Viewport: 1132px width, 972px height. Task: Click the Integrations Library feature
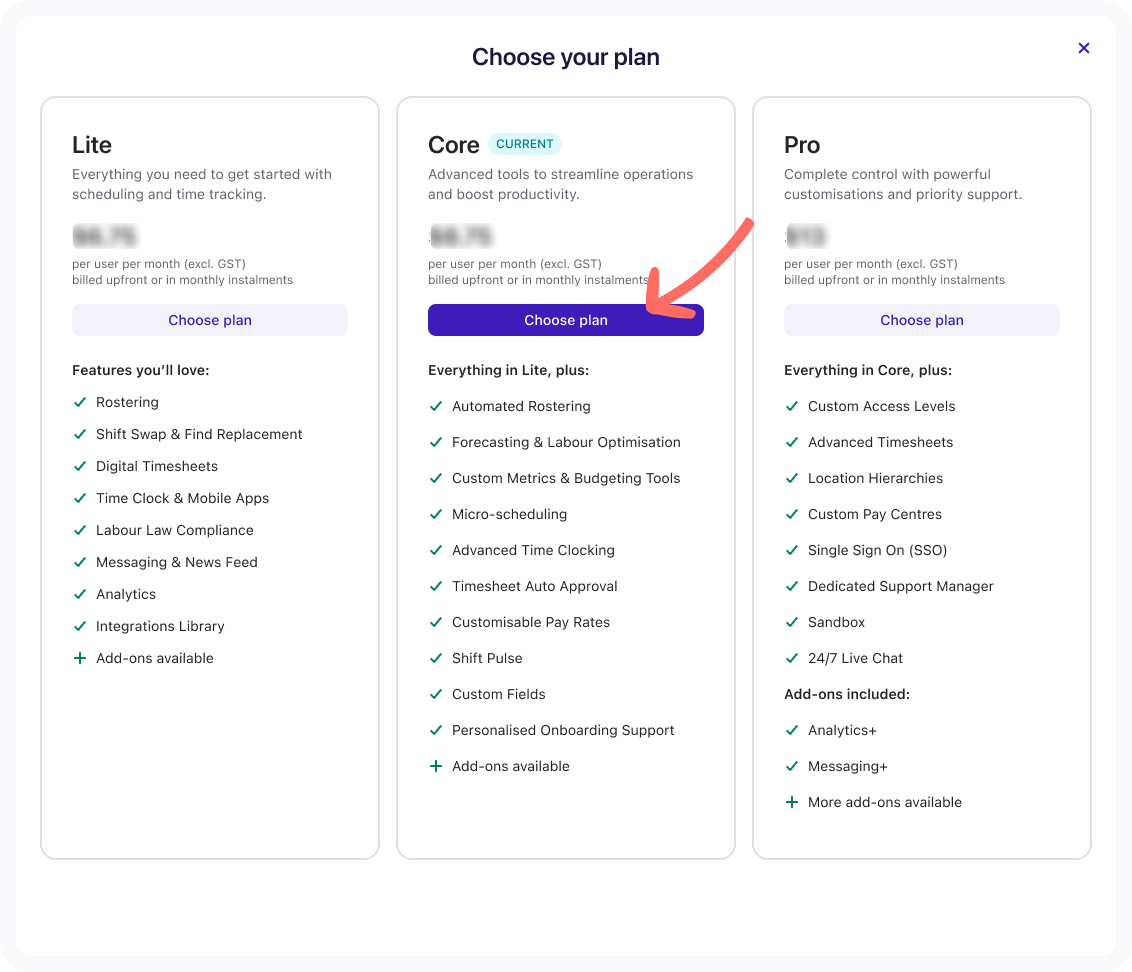pos(160,626)
